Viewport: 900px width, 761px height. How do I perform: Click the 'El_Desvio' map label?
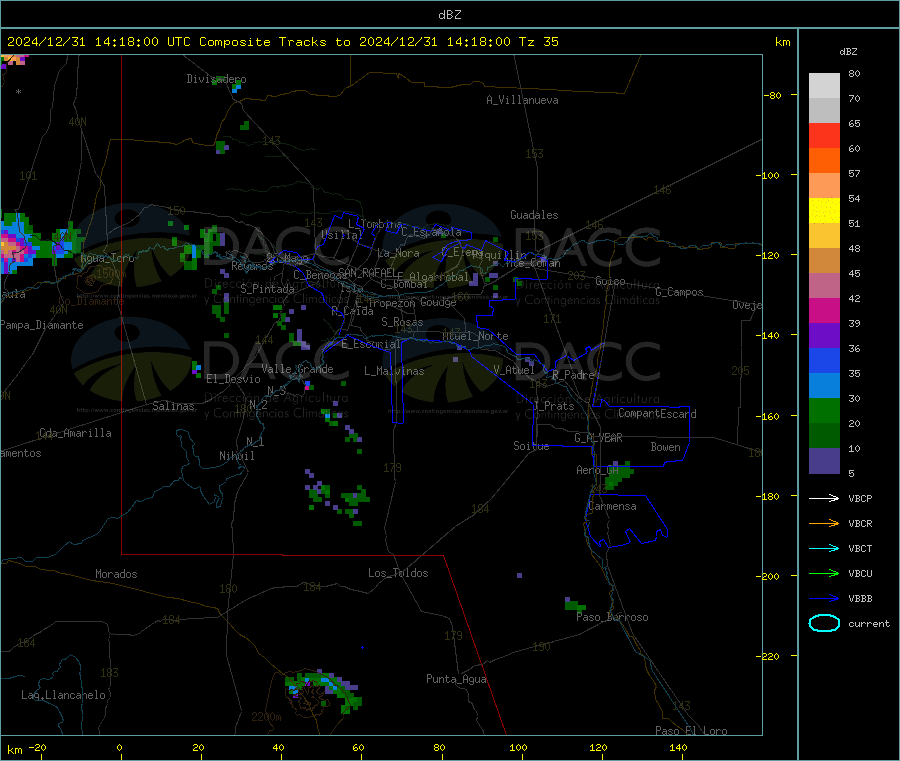coord(234,379)
